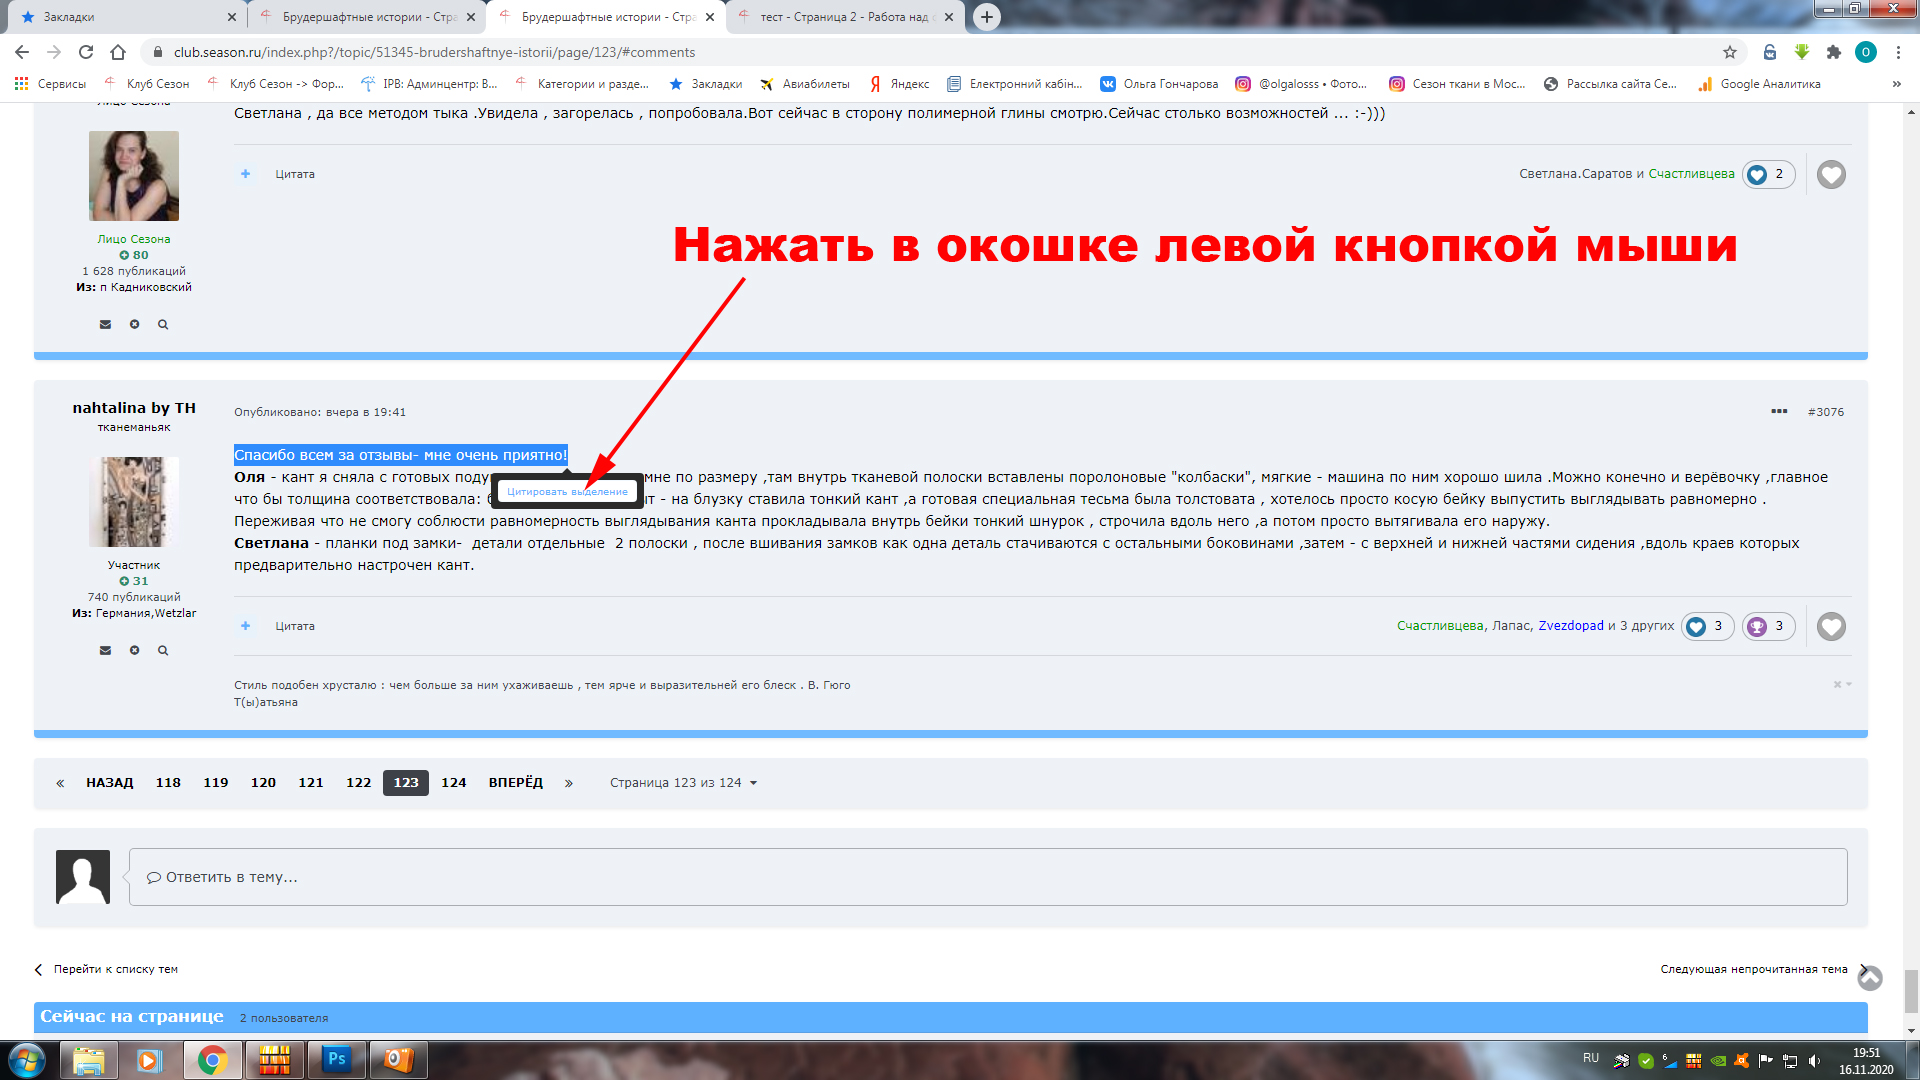Open the message envelope icon under nahtalina's avatar
1920x1080 pixels.
[105, 651]
